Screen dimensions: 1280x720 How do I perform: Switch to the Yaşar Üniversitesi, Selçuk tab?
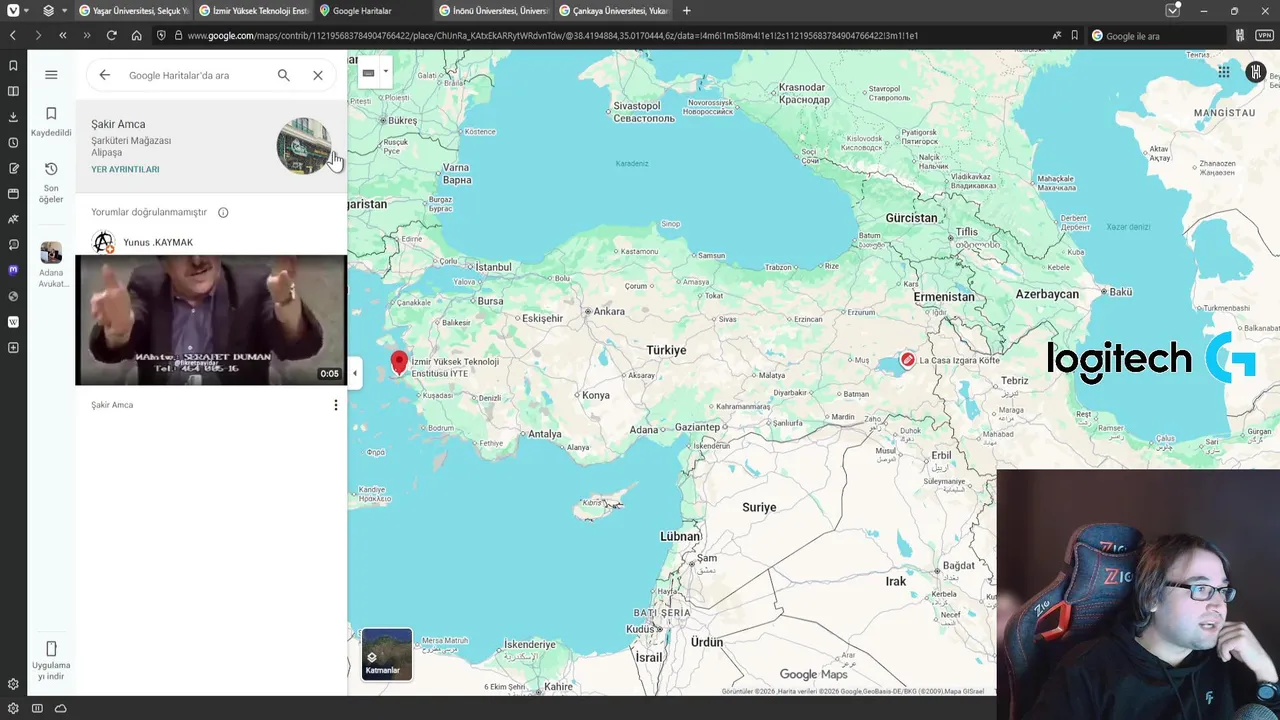pyautogui.click(x=134, y=11)
